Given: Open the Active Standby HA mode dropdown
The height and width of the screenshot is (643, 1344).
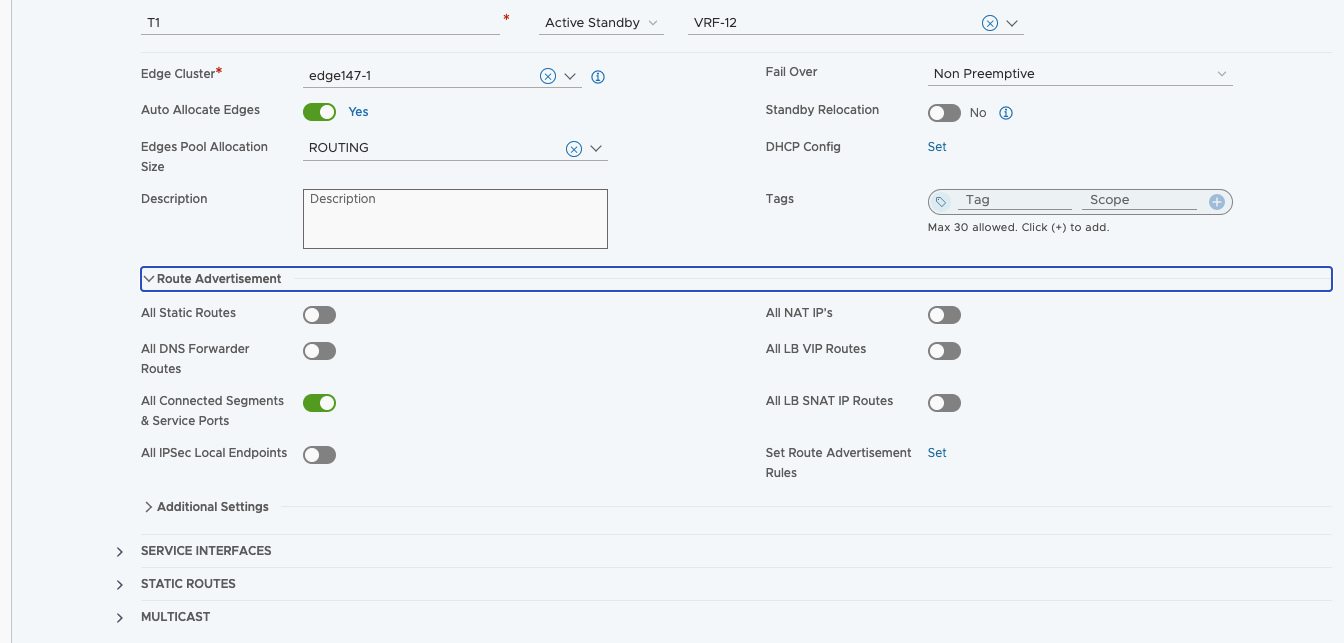Looking at the screenshot, I should point(600,23).
